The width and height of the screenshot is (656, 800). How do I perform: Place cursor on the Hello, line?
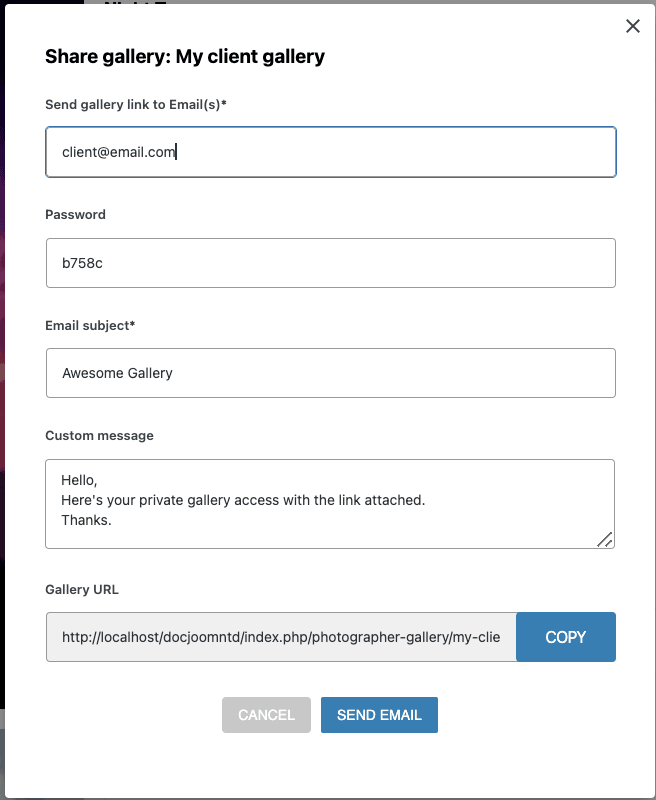(x=80, y=480)
